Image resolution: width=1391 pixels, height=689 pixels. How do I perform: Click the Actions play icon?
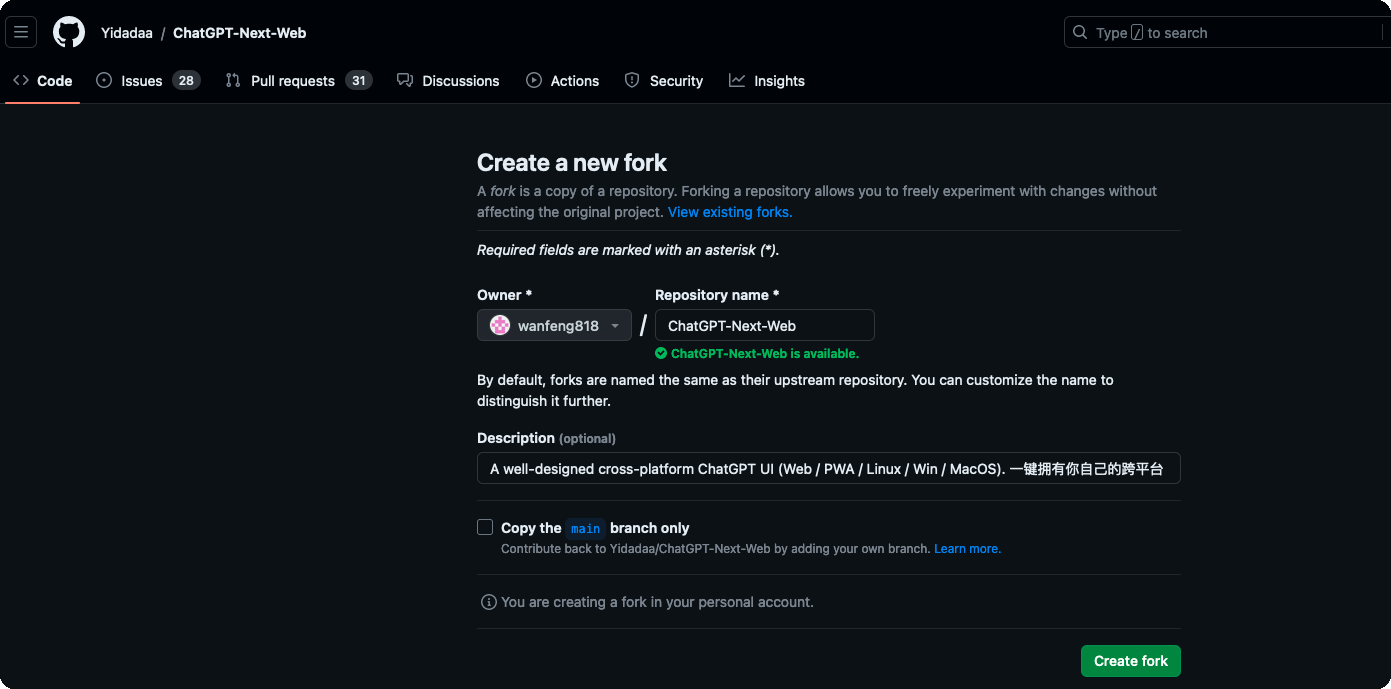point(534,80)
